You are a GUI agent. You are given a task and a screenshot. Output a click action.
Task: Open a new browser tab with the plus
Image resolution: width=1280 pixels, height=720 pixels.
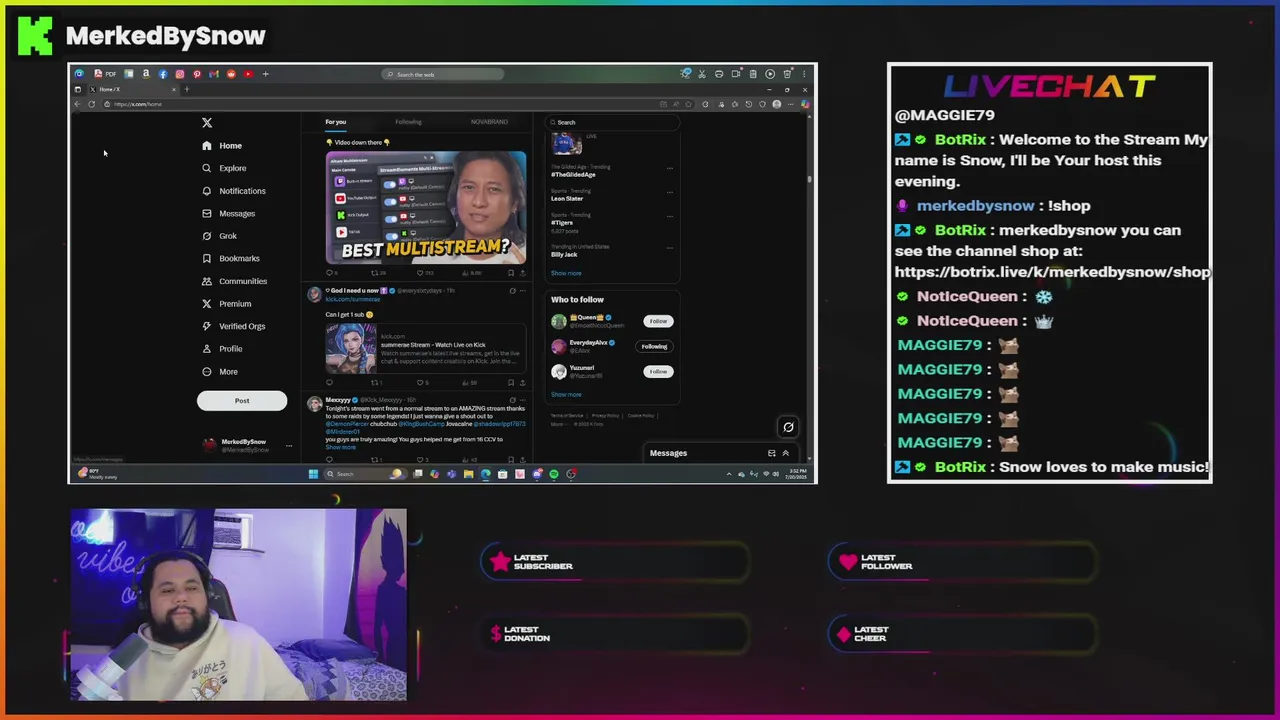[x=186, y=89]
